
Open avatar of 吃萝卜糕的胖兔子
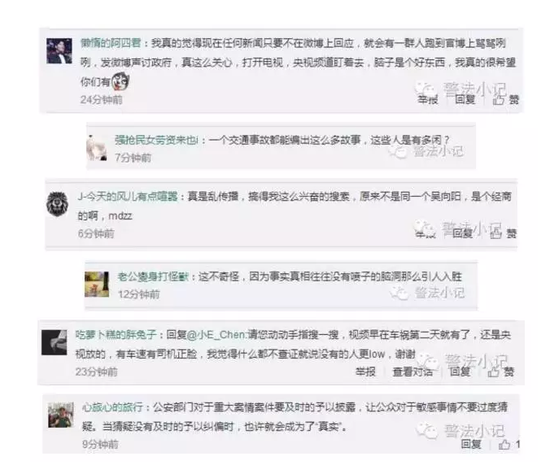[54, 342]
